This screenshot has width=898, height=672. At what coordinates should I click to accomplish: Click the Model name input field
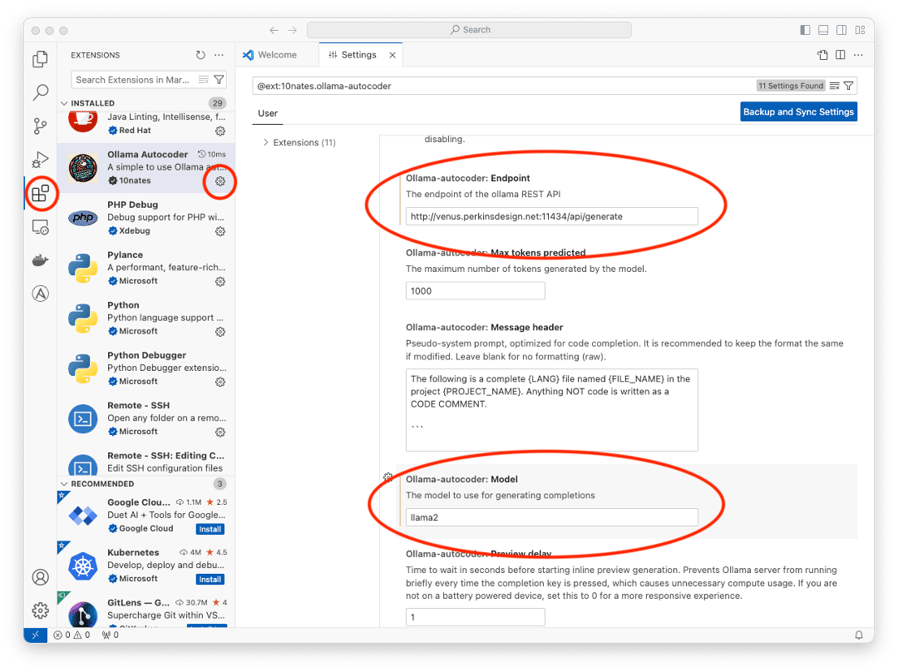[551, 517]
